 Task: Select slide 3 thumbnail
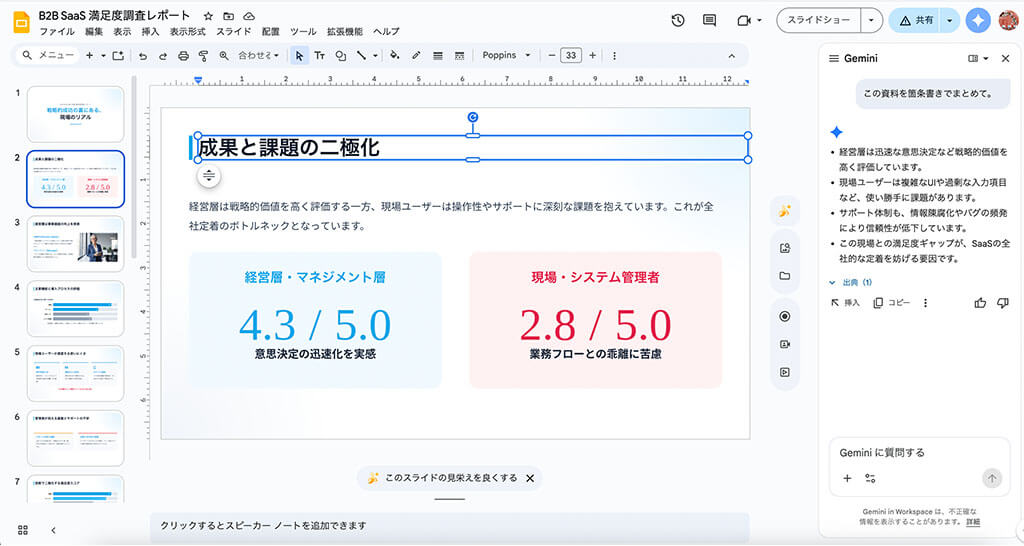coord(76,244)
